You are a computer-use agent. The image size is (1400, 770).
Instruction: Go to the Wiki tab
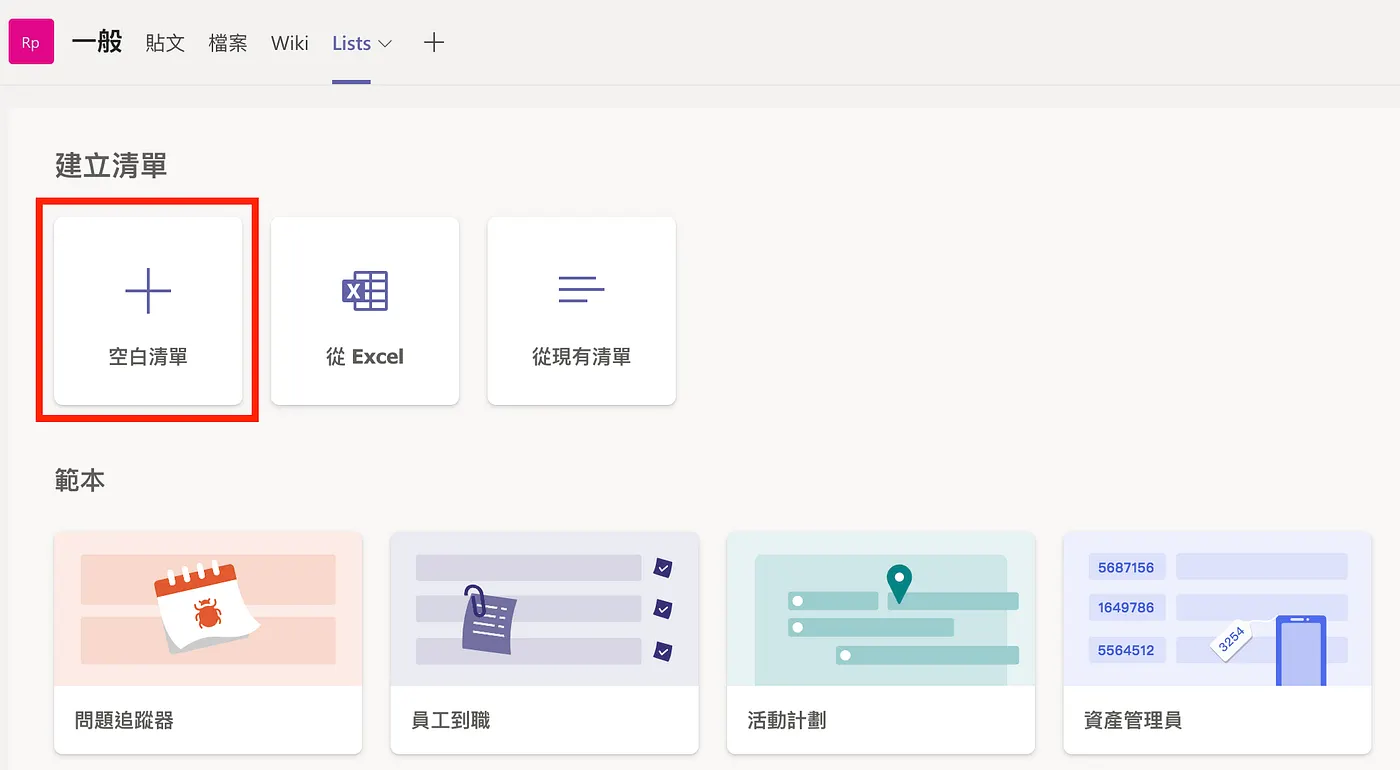pyautogui.click(x=290, y=43)
